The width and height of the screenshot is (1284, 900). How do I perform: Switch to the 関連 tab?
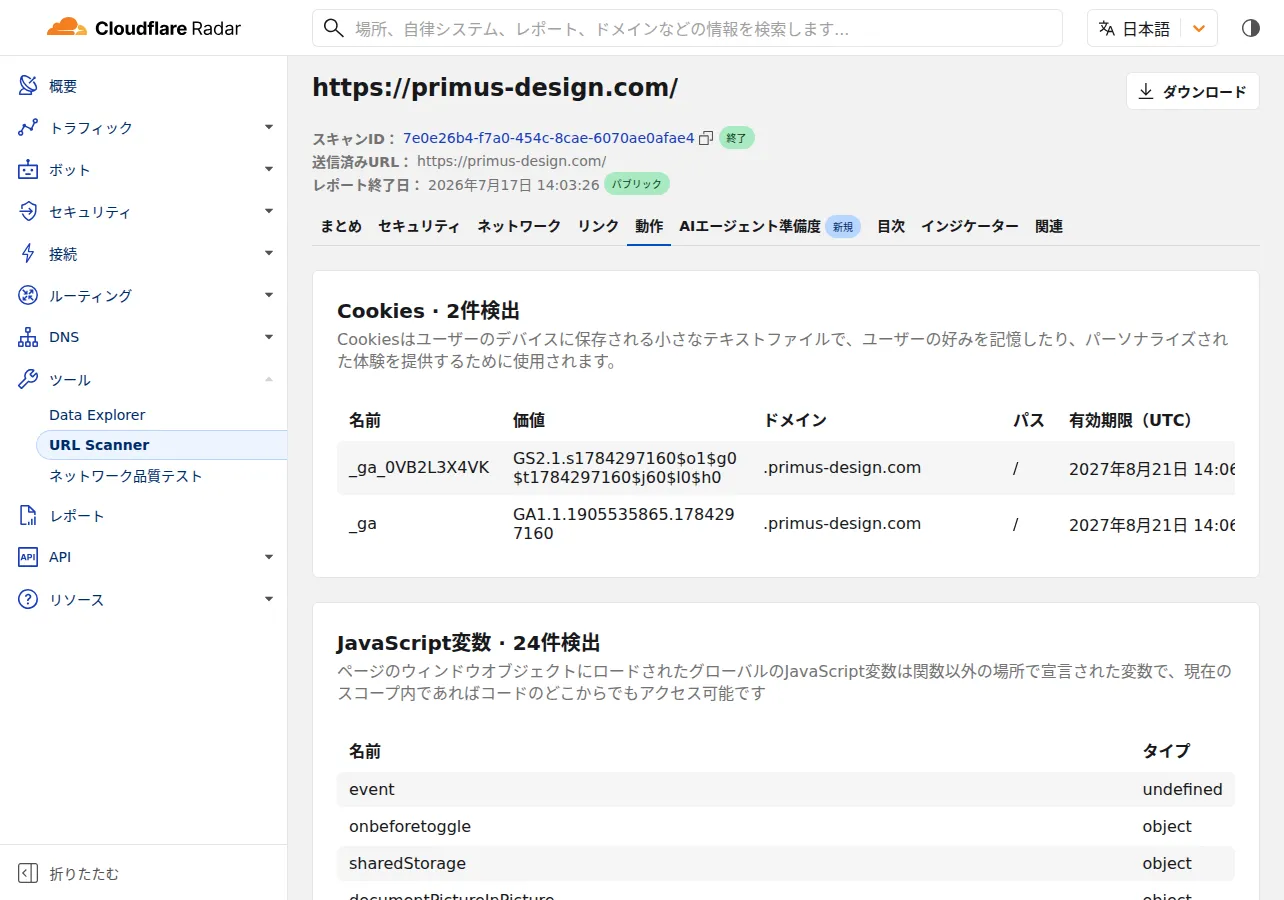click(1049, 227)
